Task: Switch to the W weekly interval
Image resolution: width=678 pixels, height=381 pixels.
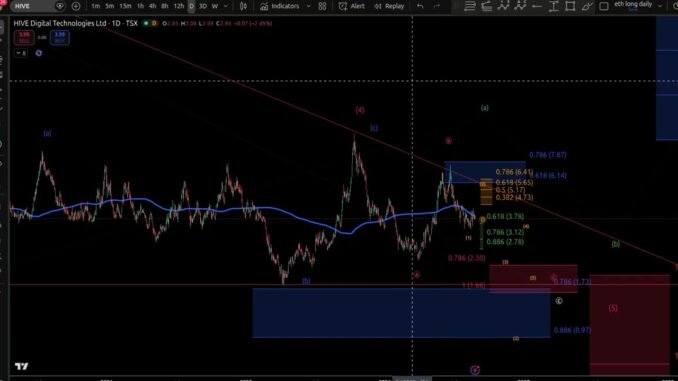Action: (x=215, y=6)
